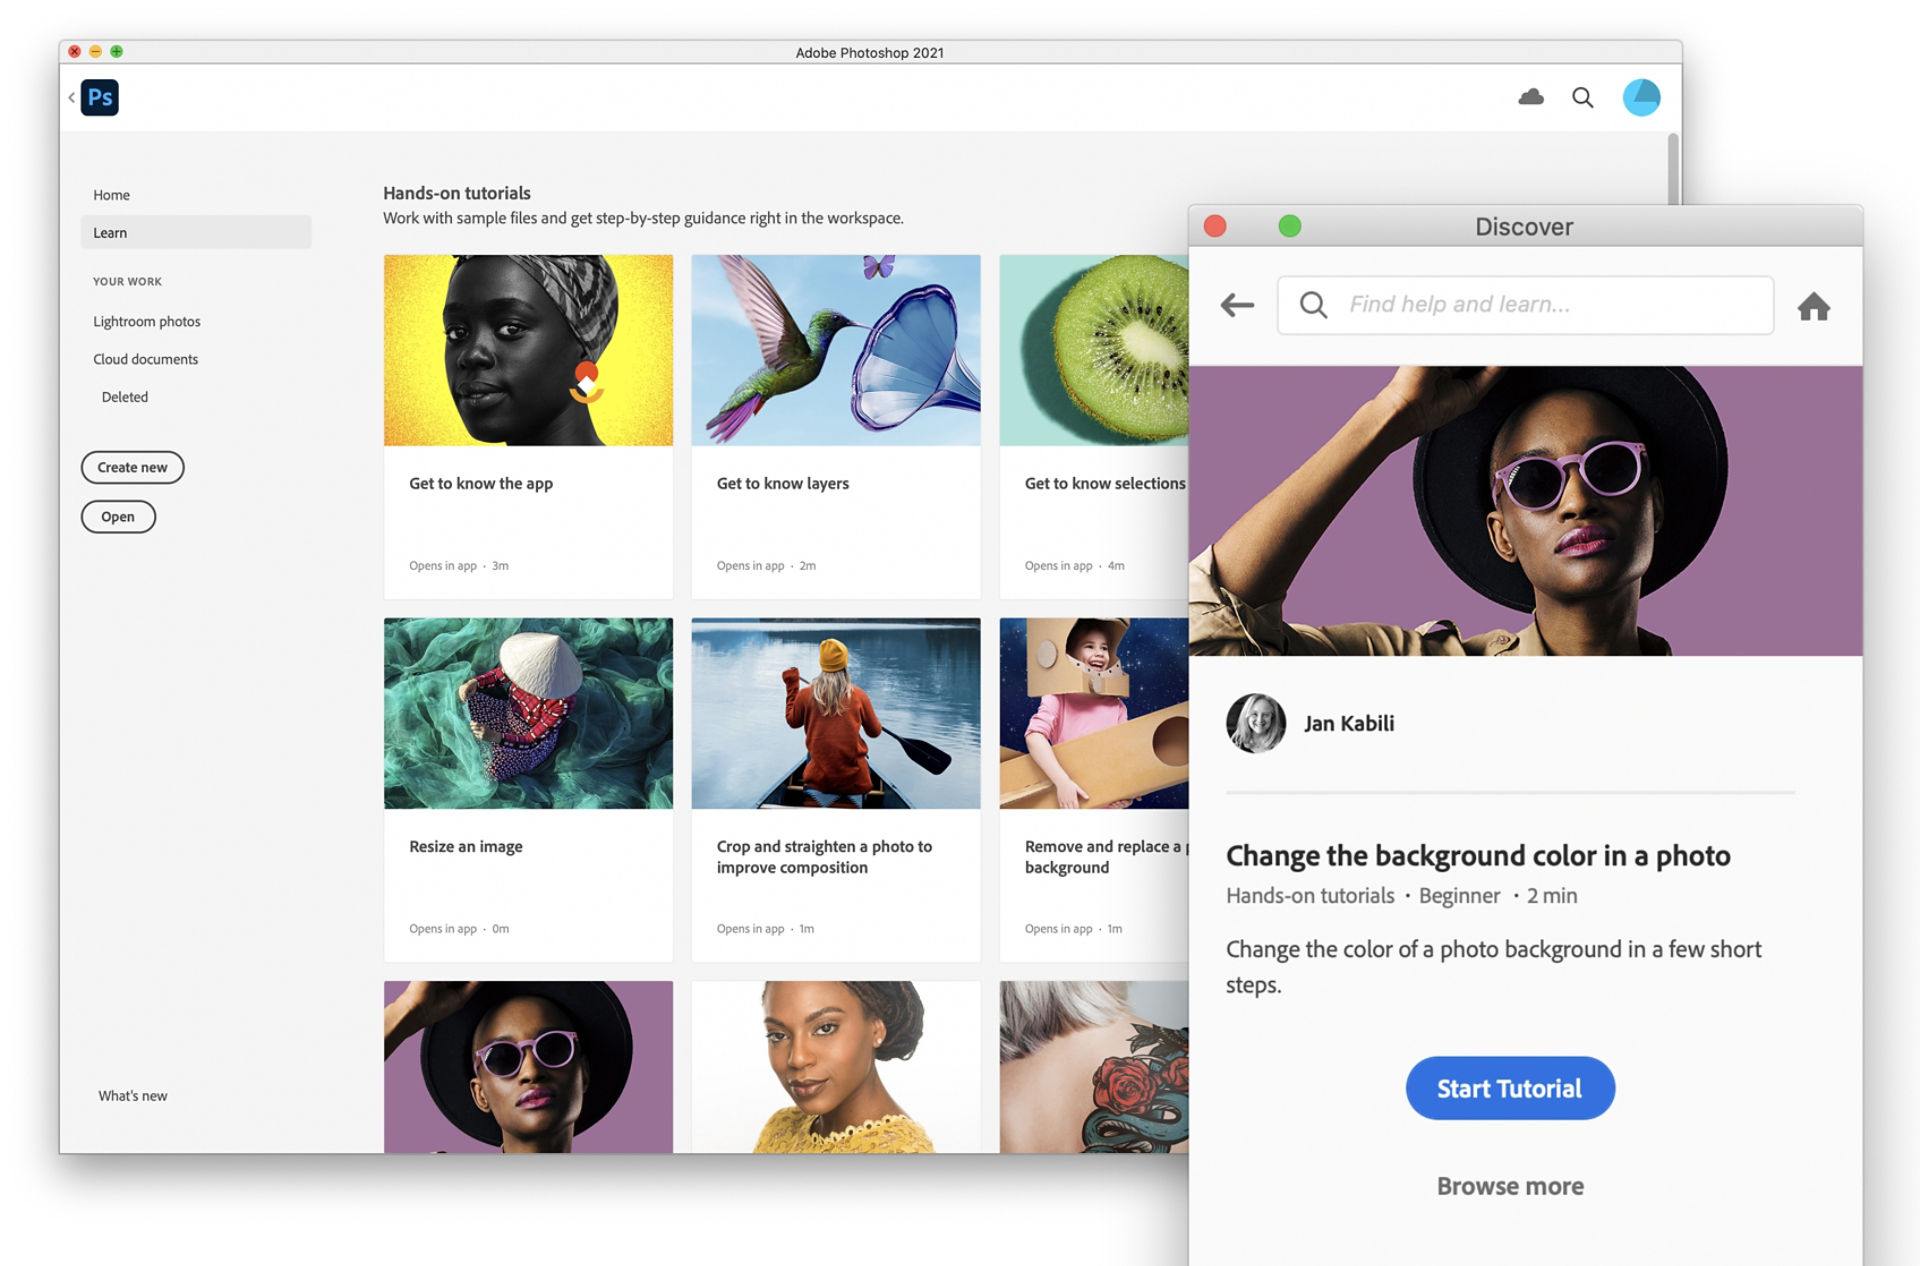The width and height of the screenshot is (1920, 1266).
Task: Click Jan Kabili's author avatar
Action: pos(1255,723)
